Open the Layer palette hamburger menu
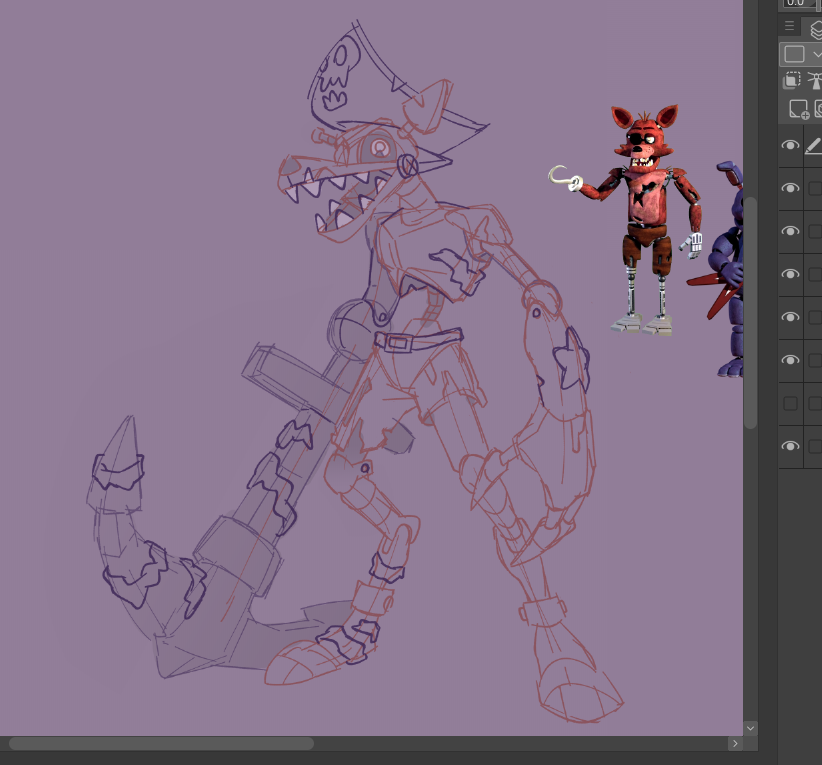 tap(789, 26)
